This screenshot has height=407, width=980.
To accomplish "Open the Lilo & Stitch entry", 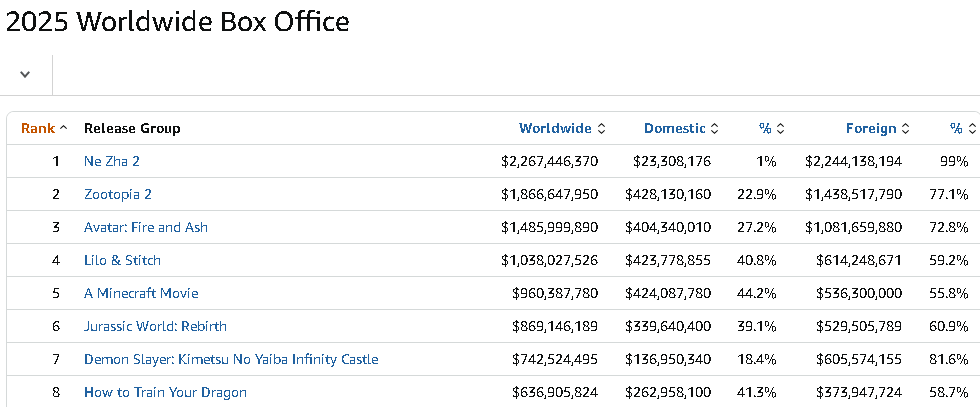I will (122, 260).
